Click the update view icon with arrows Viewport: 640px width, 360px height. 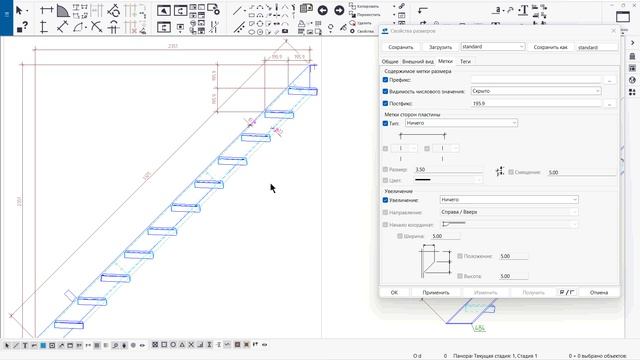tap(180, 11)
